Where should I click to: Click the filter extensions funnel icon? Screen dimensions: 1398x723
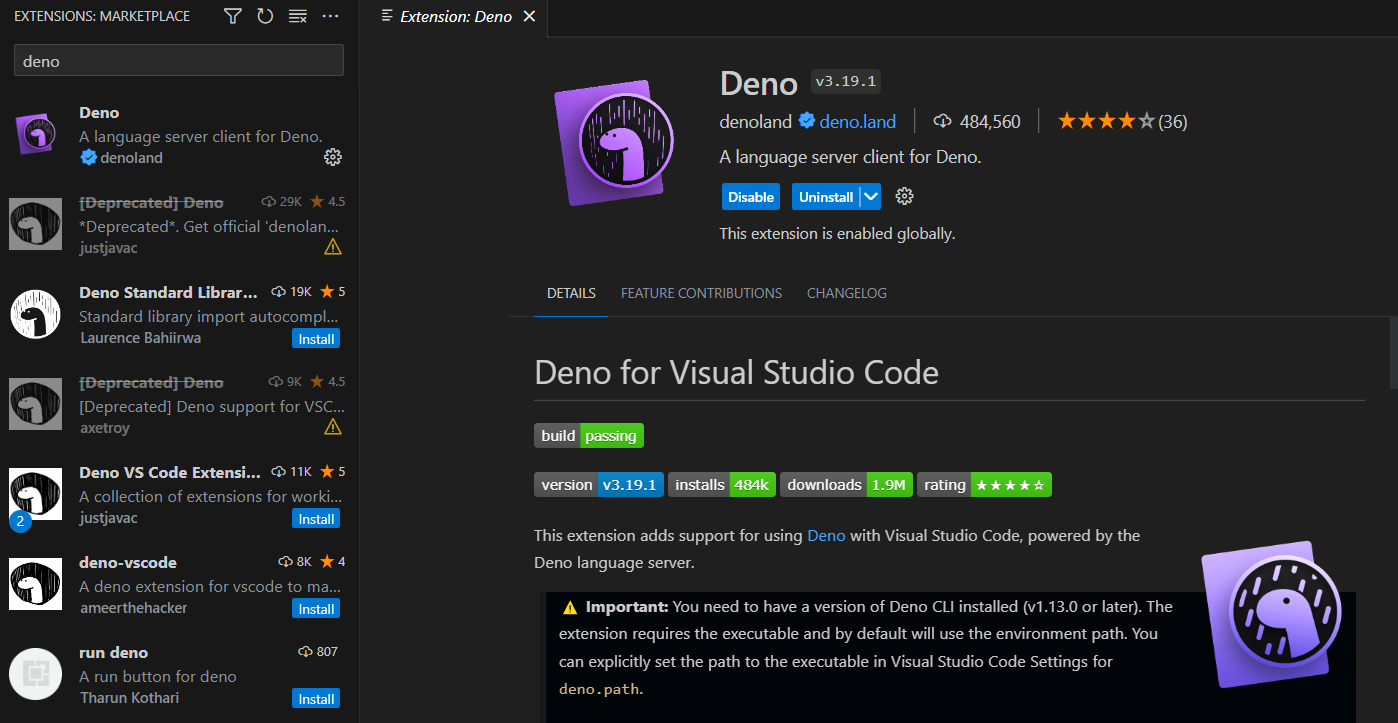click(x=233, y=16)
